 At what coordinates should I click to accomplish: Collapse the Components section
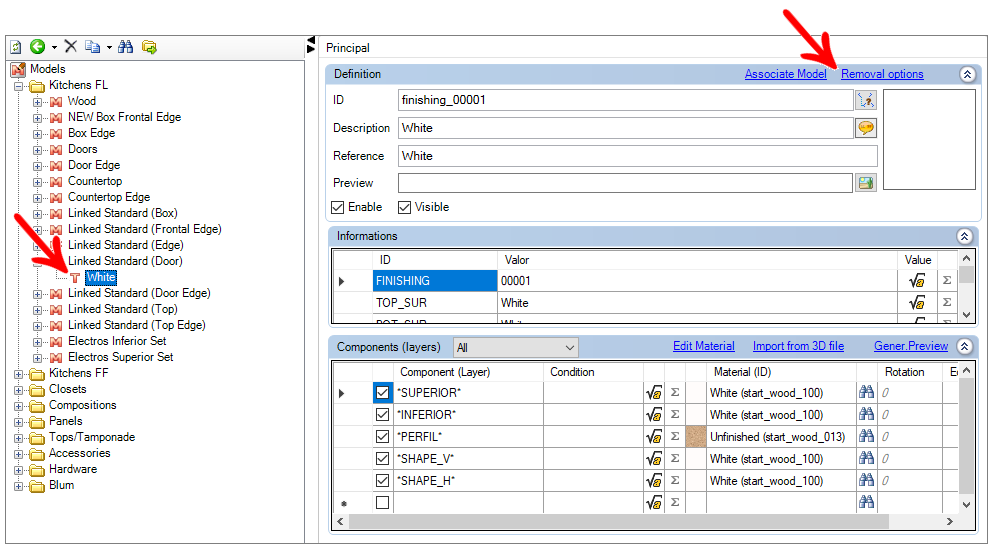pyautogui.click(x=965, y=347)
